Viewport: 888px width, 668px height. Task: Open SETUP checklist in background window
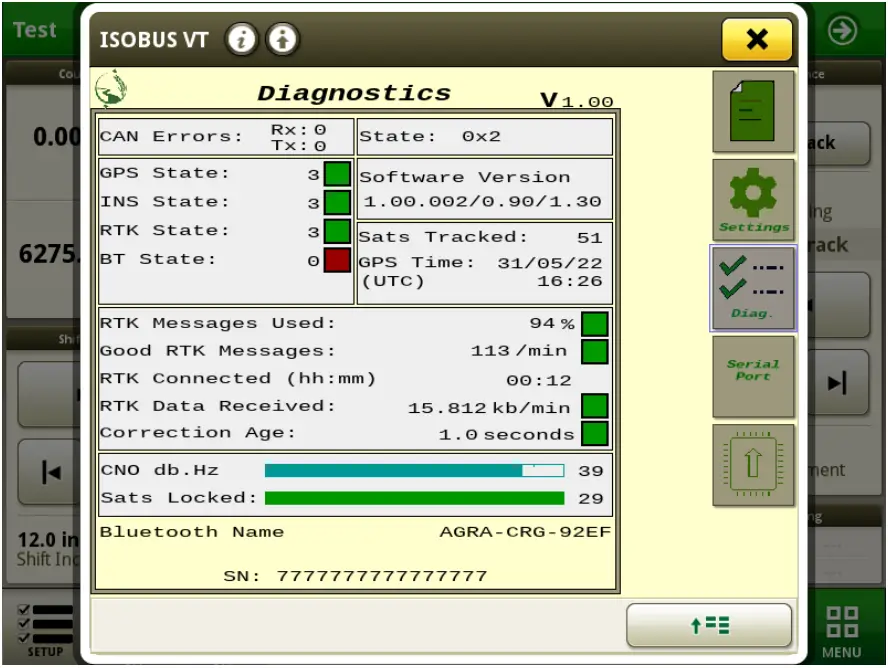click(x=45, y=630)
